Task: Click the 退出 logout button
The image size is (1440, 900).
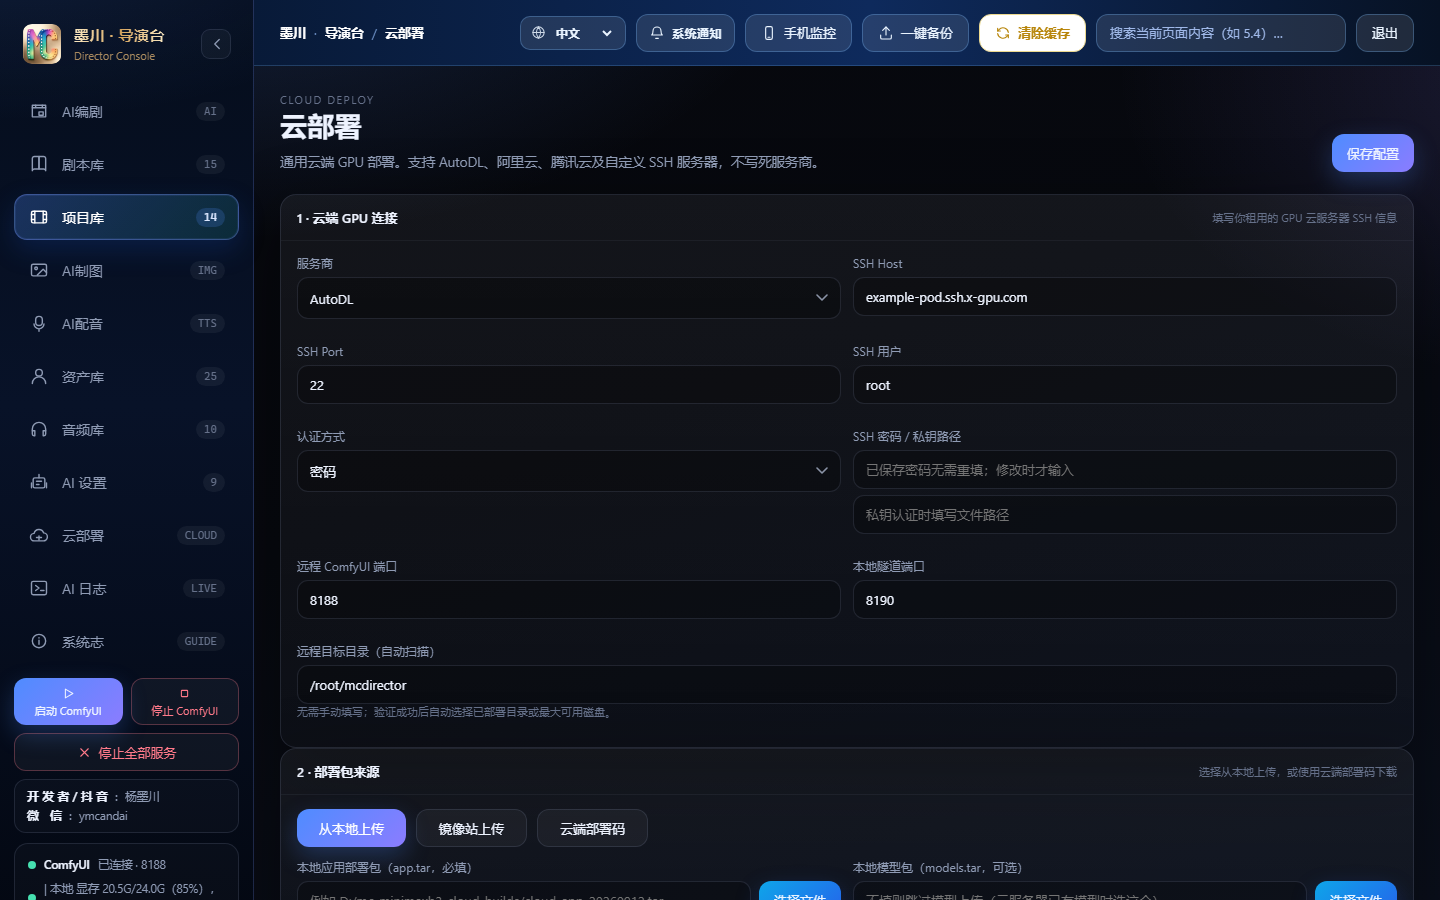Action: pos(1384,33)
